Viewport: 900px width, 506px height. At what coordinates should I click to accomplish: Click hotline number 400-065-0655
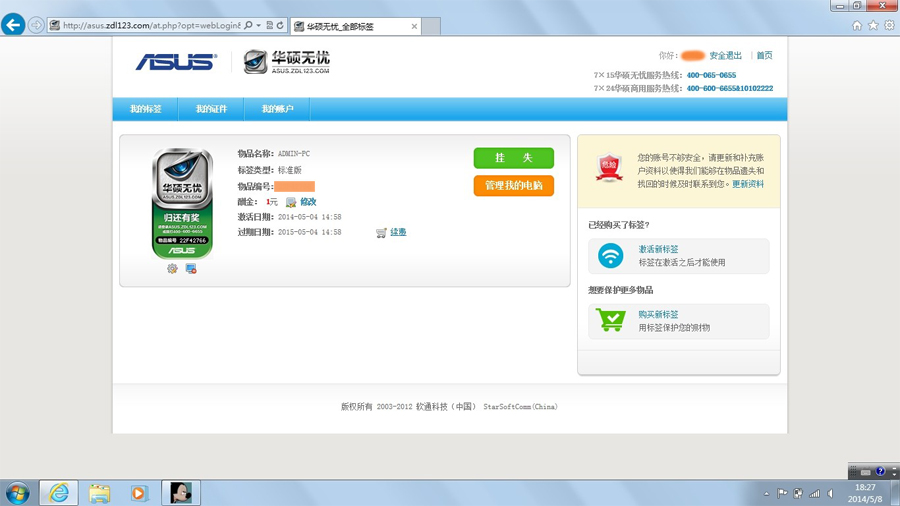click(711, 75)
